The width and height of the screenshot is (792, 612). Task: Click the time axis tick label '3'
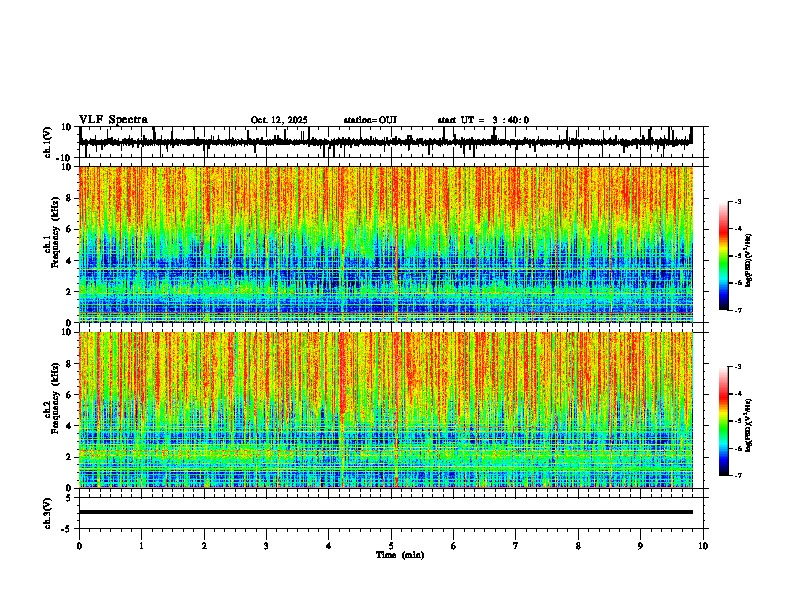[266, 546]
